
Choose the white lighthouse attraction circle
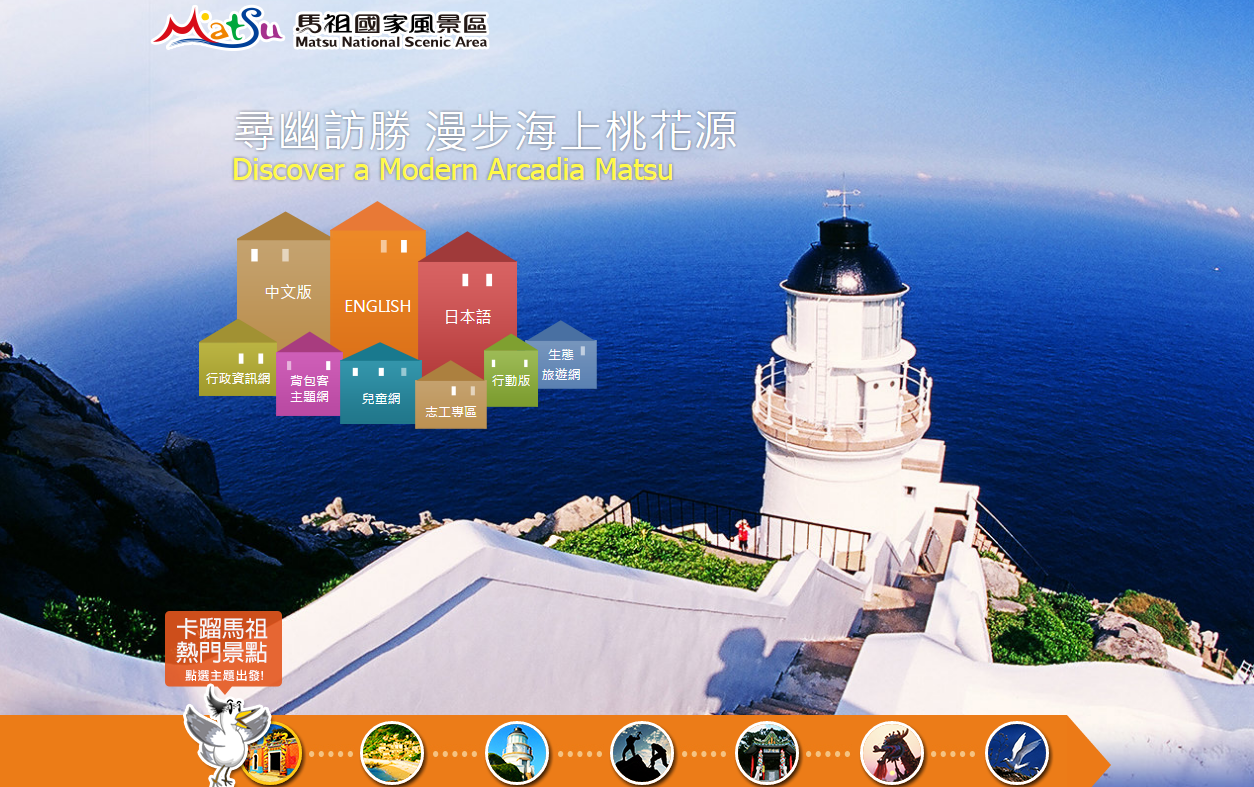(x=516, y=754)
